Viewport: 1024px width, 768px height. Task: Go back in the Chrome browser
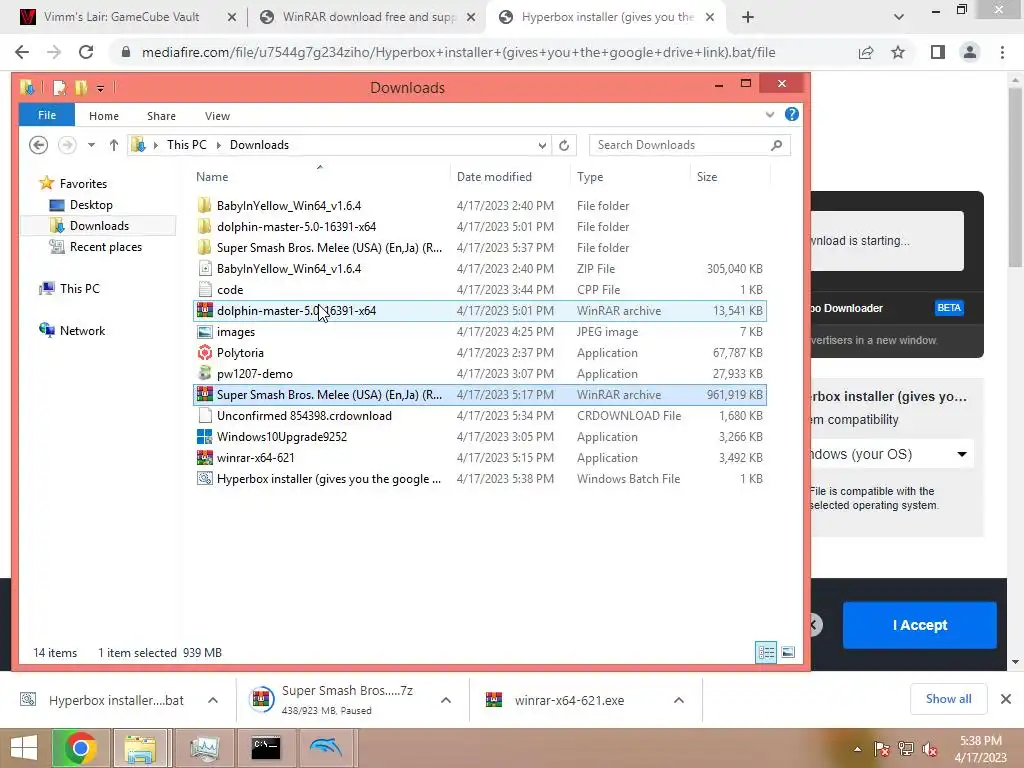[22, 52]
